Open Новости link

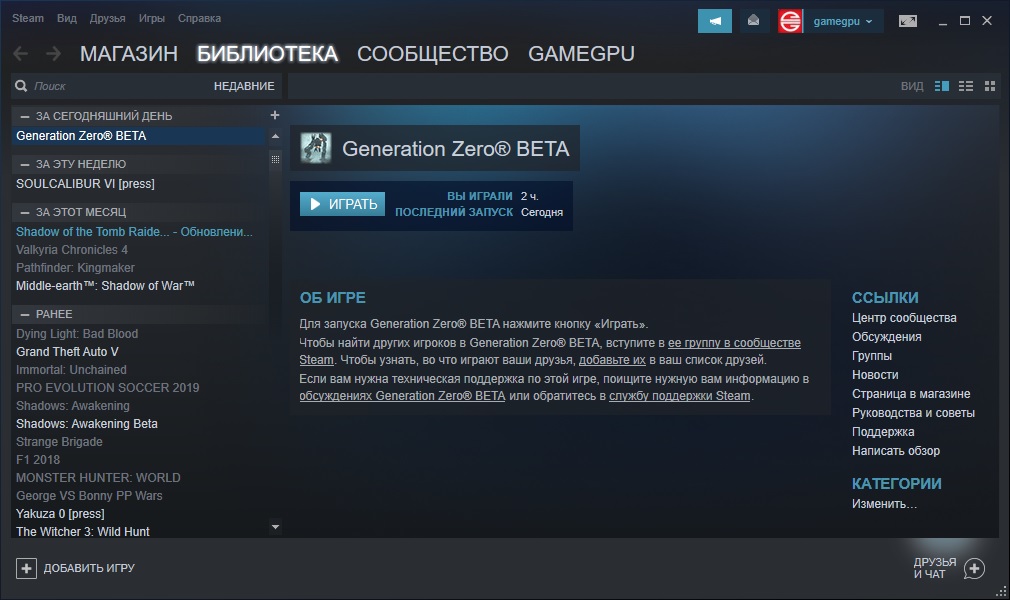click(875, 374)
